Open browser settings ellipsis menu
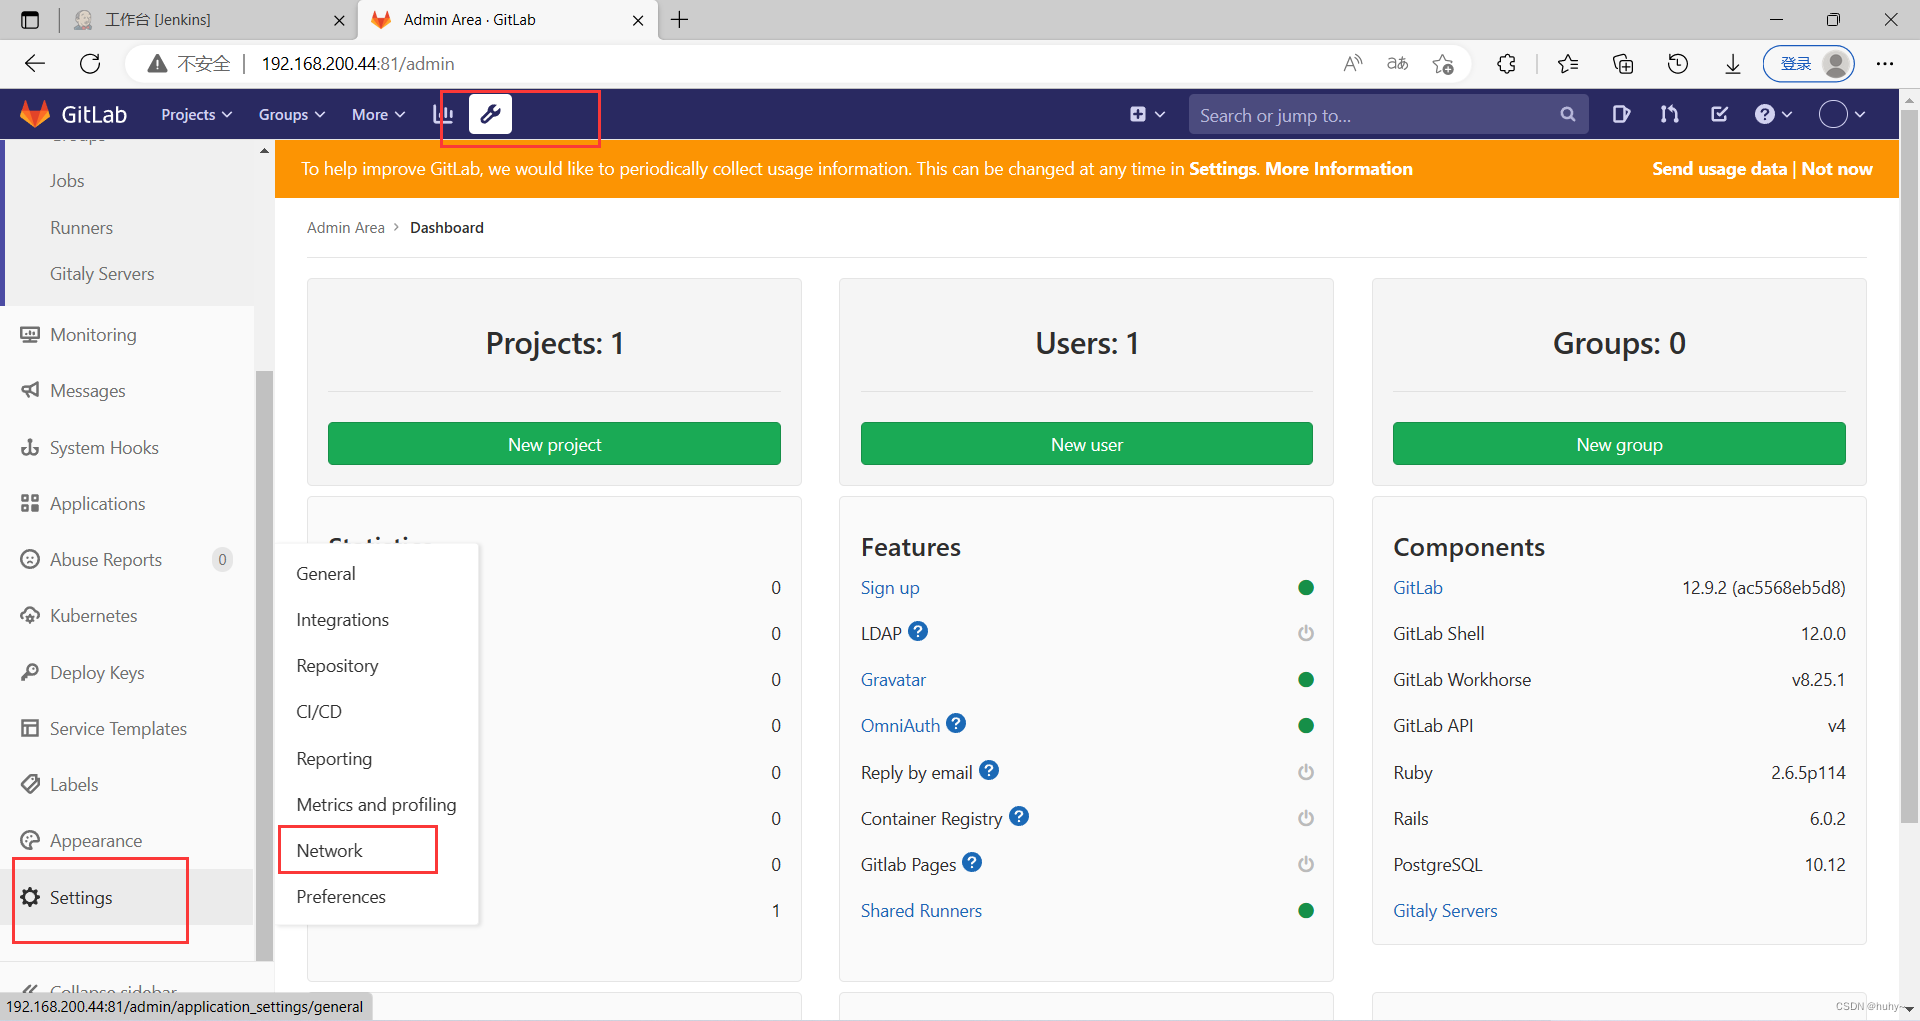The width and height of the screenshot is (1920, 1021). [x=1885, y=63]
